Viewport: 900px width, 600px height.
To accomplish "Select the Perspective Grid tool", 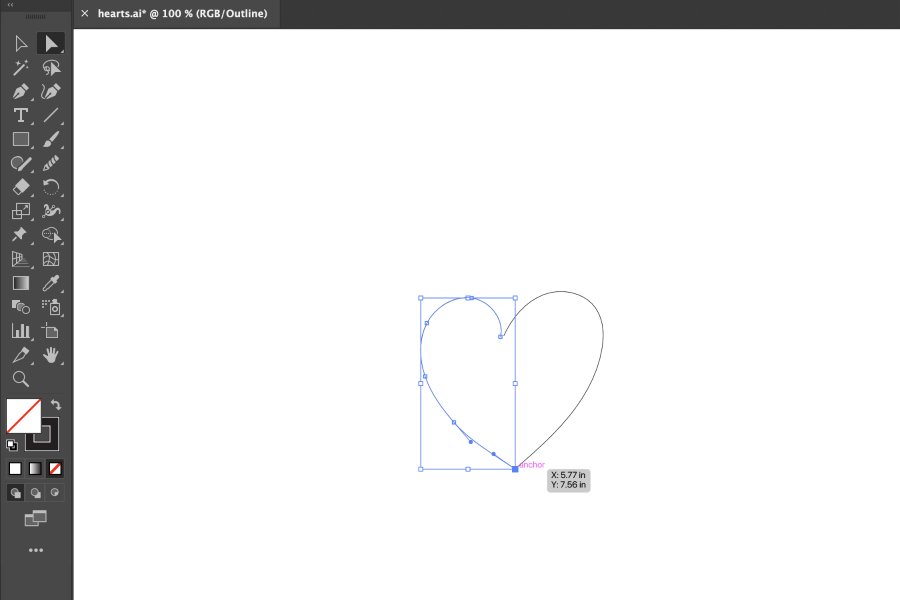I will tap(21, 260).
